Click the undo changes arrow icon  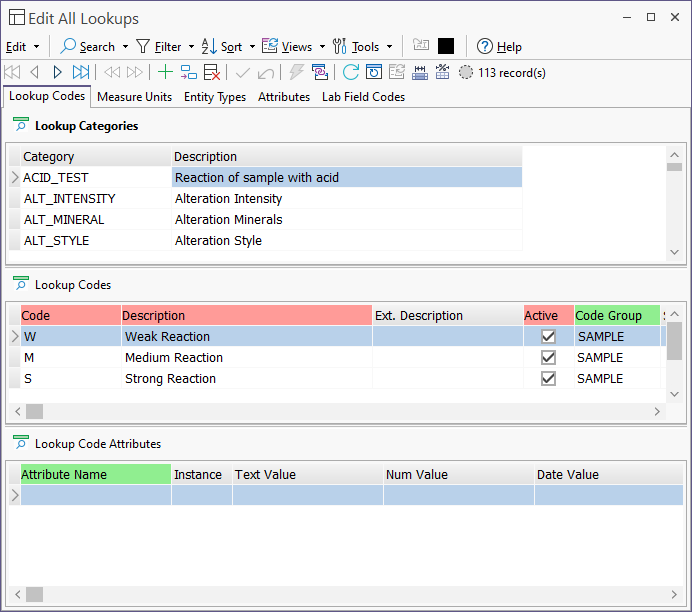(266, 72)
